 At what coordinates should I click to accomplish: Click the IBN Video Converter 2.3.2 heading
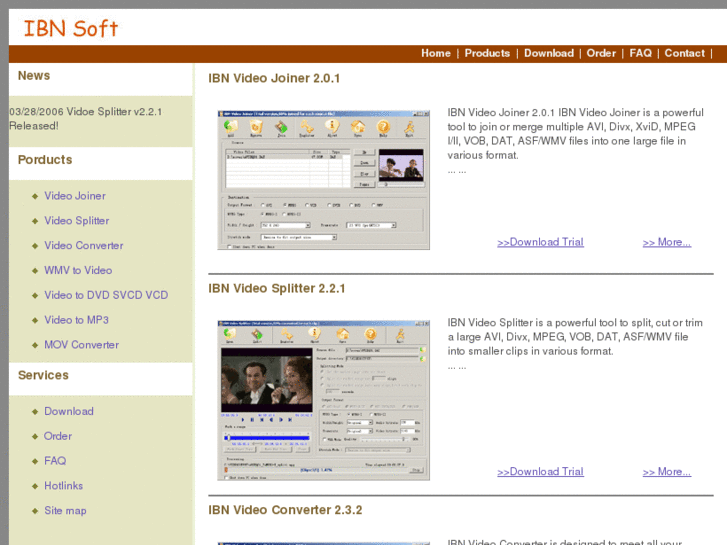coord(285,510)
